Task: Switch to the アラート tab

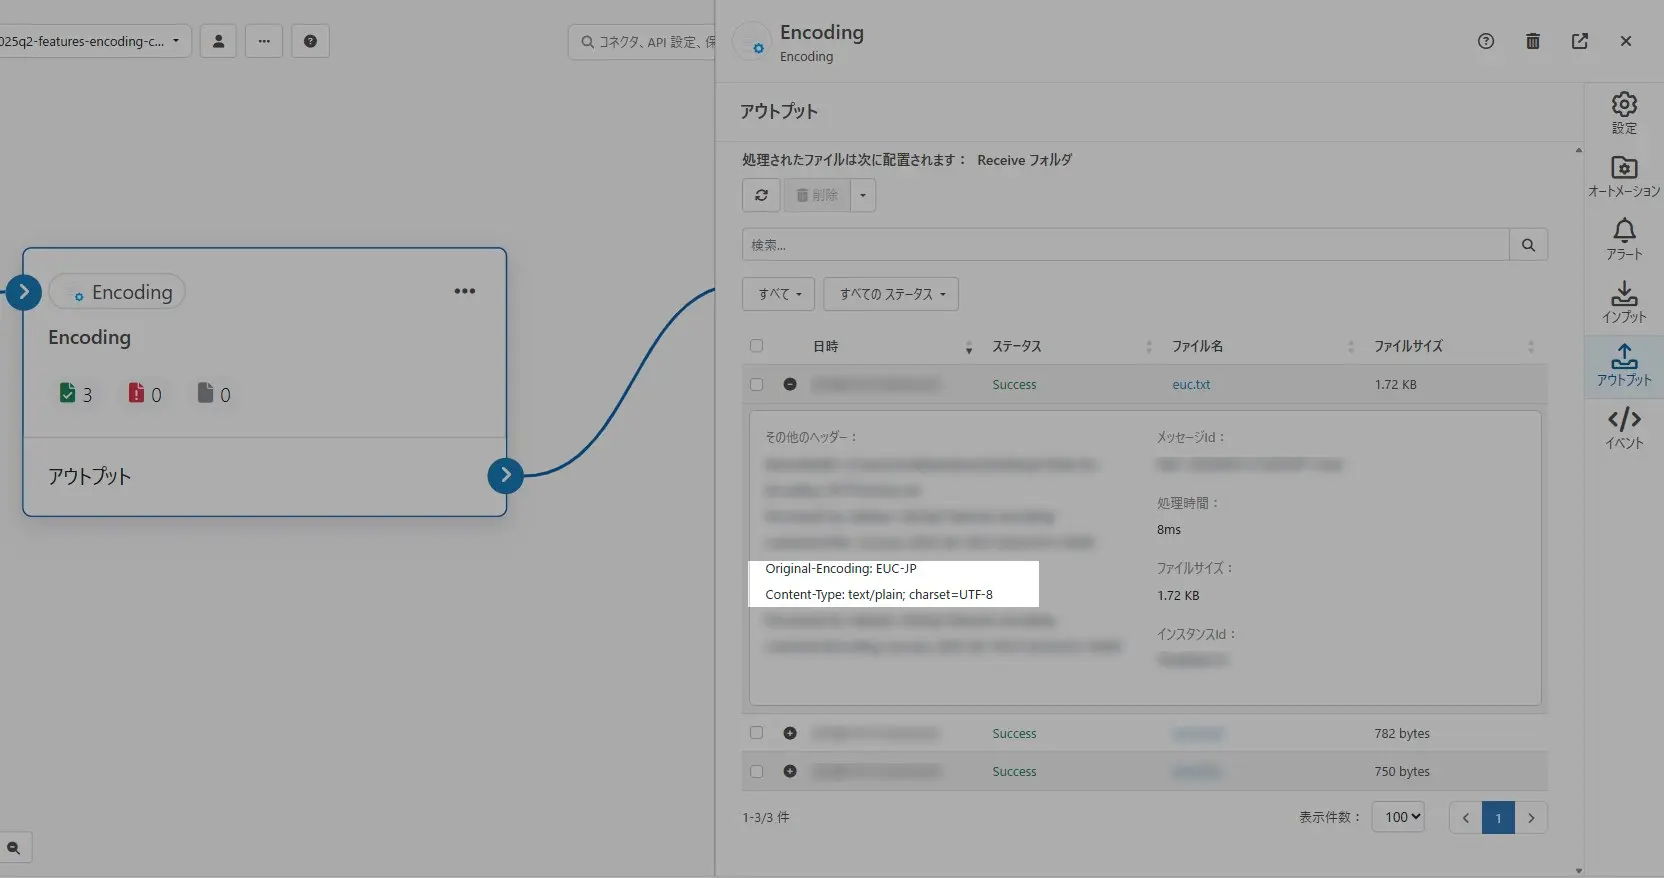Action: (x=1624, y=239)
